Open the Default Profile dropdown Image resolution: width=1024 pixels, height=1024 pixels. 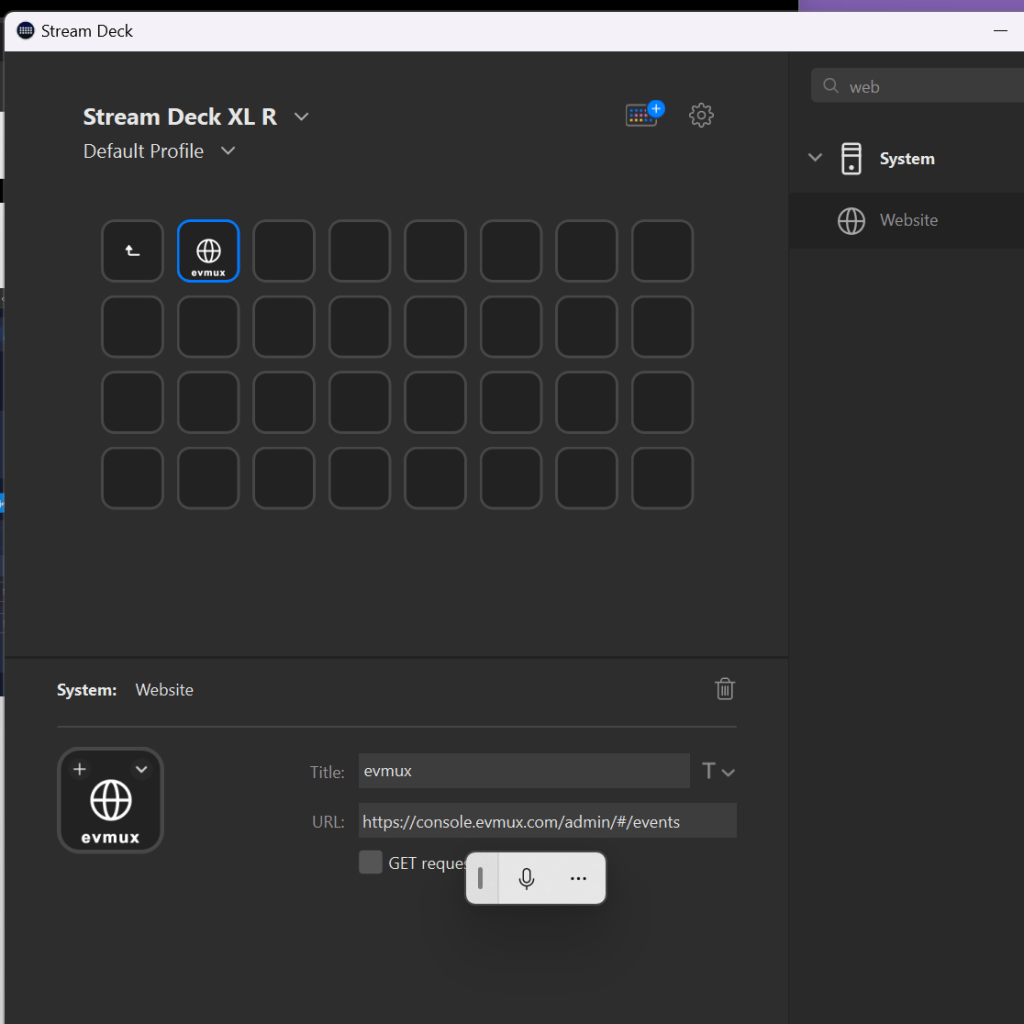click(228, 151)
